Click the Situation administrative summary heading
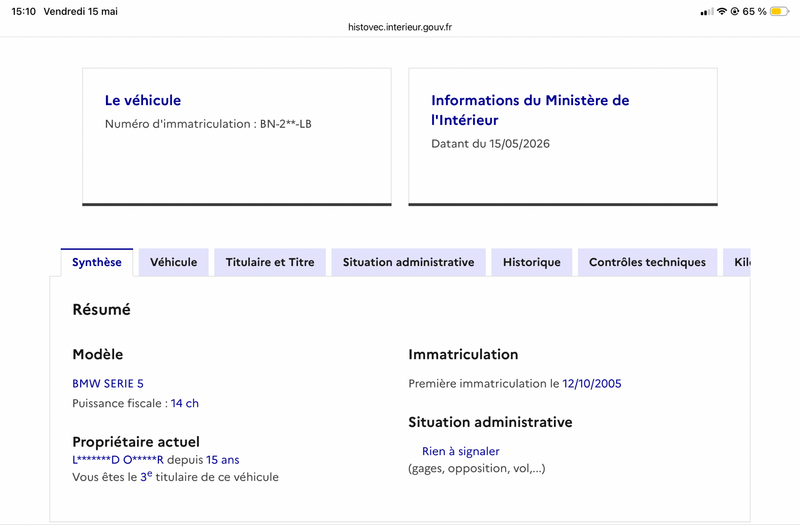Screen dimensions: 800x525 click(x=490, y=422)
